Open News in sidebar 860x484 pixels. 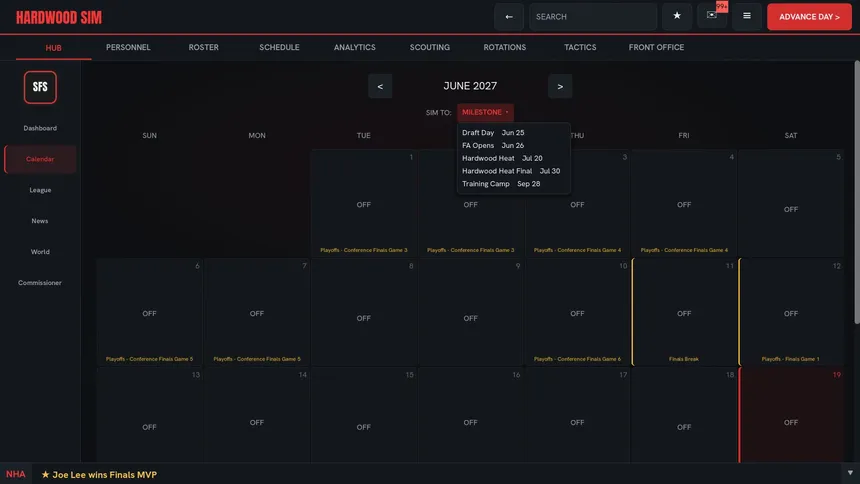pyautogui.click(x=40, y=221)
